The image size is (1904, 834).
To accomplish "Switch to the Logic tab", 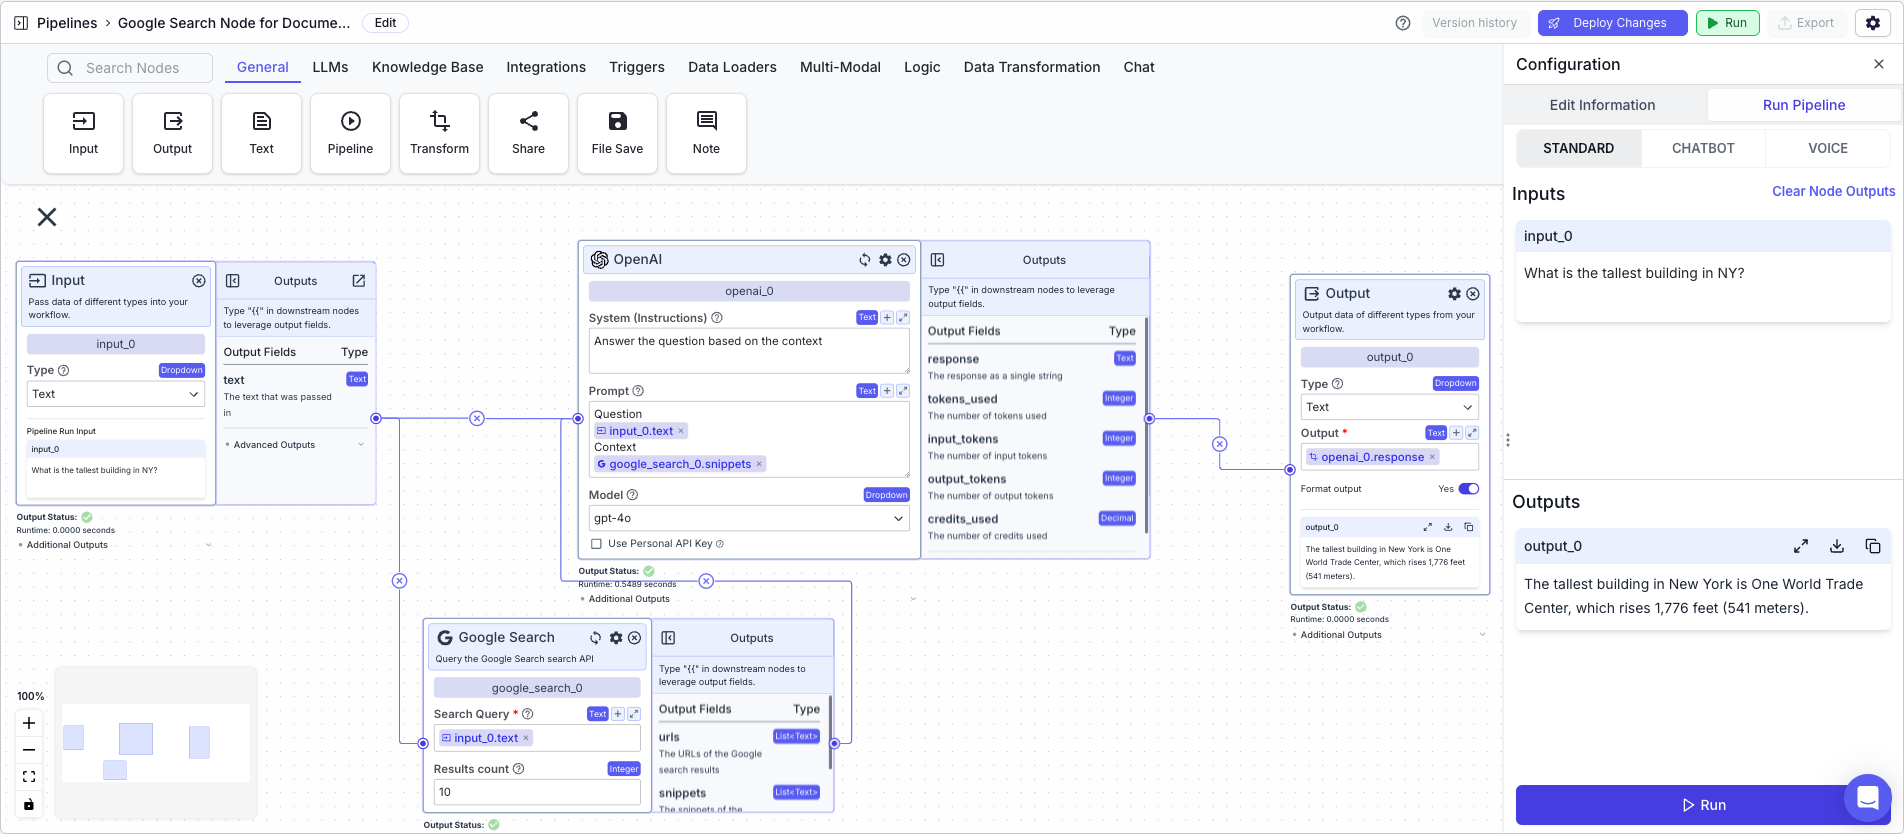I will click(922, 67).
